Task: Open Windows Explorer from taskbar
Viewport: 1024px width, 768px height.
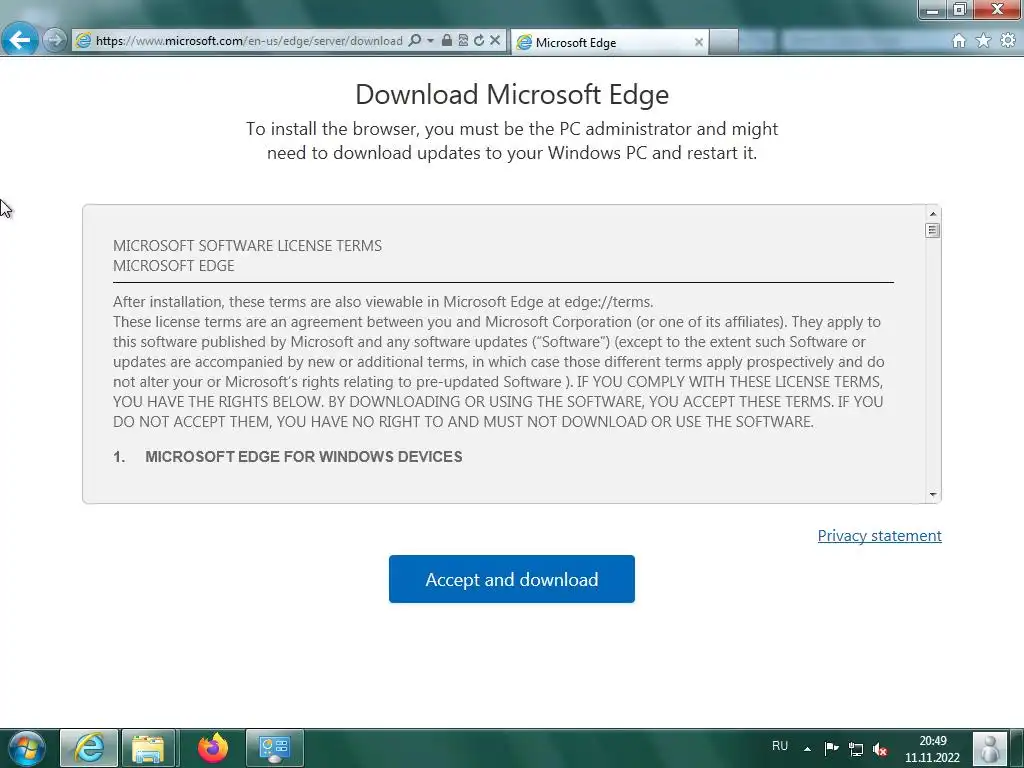Action: [148, 748]
